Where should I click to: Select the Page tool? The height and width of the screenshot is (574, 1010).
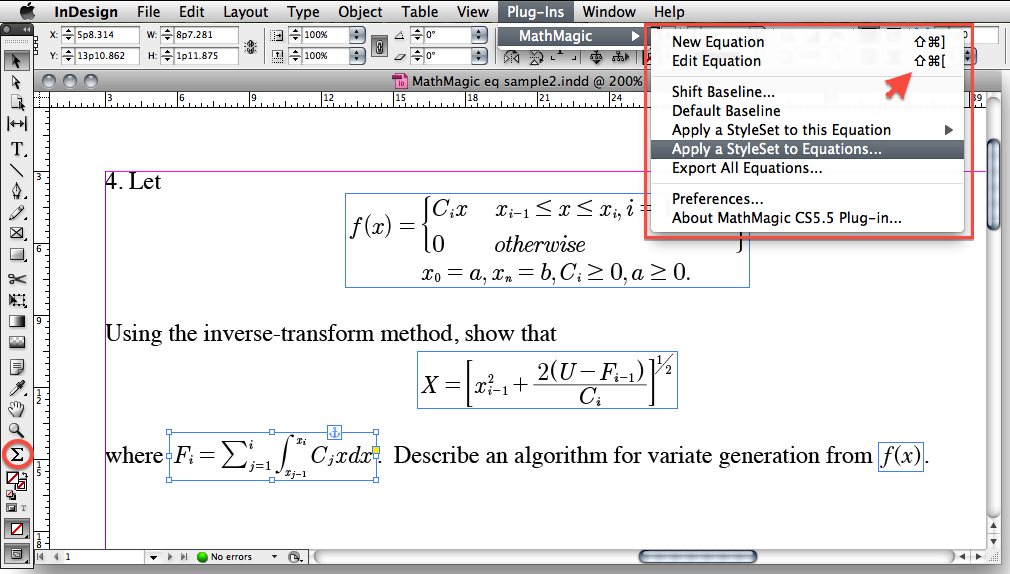(x=17, y=102)
